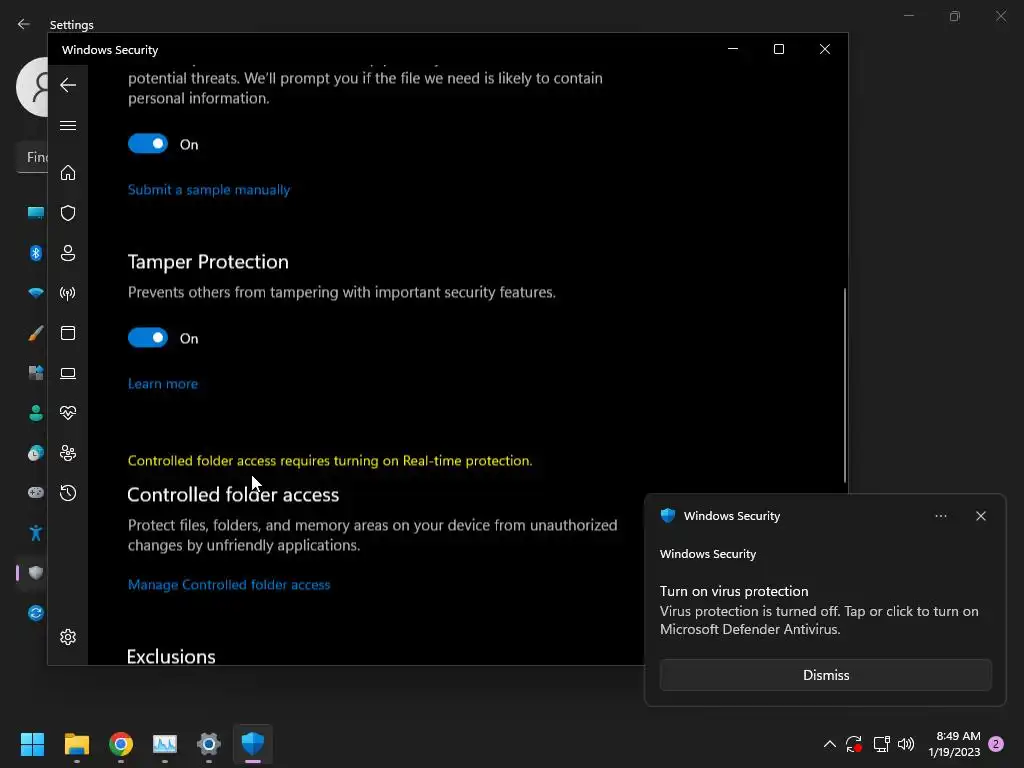Viewport: 1024px width, 768px height.
Task: Open Personalization brush icon in Settings
Action: point(35,333)
